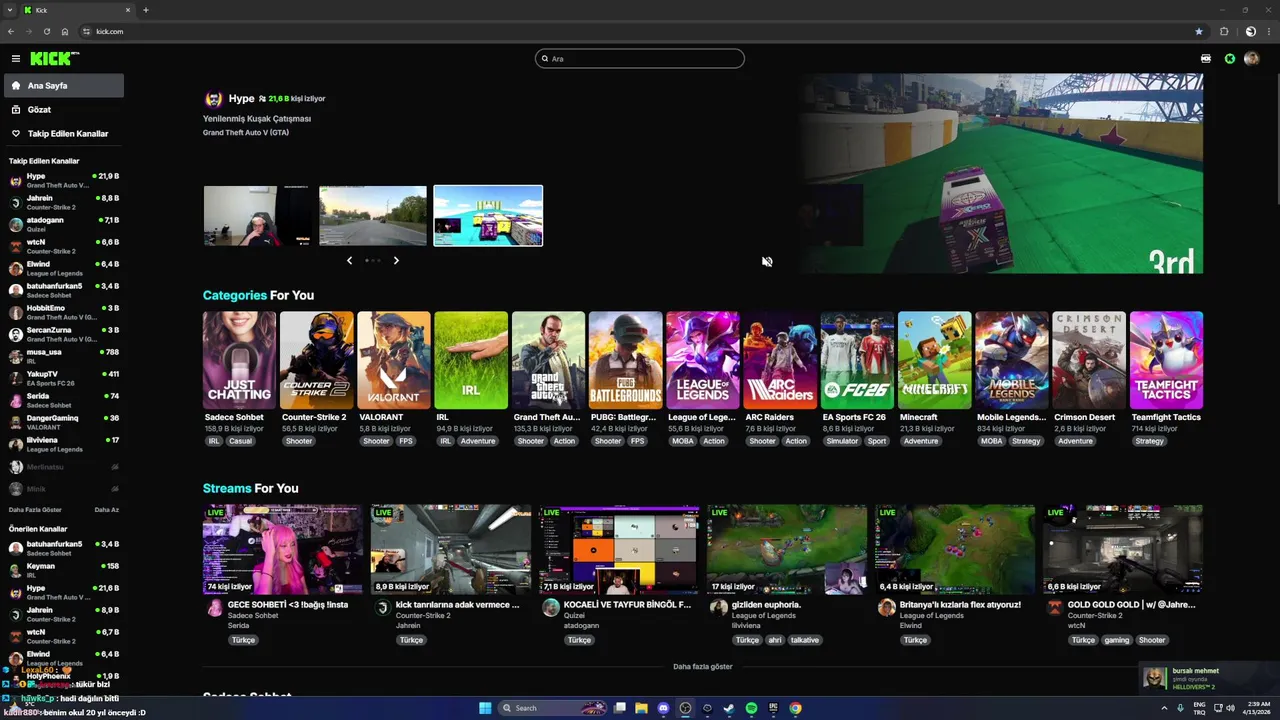Open Keyman in recommended channels

64,570
